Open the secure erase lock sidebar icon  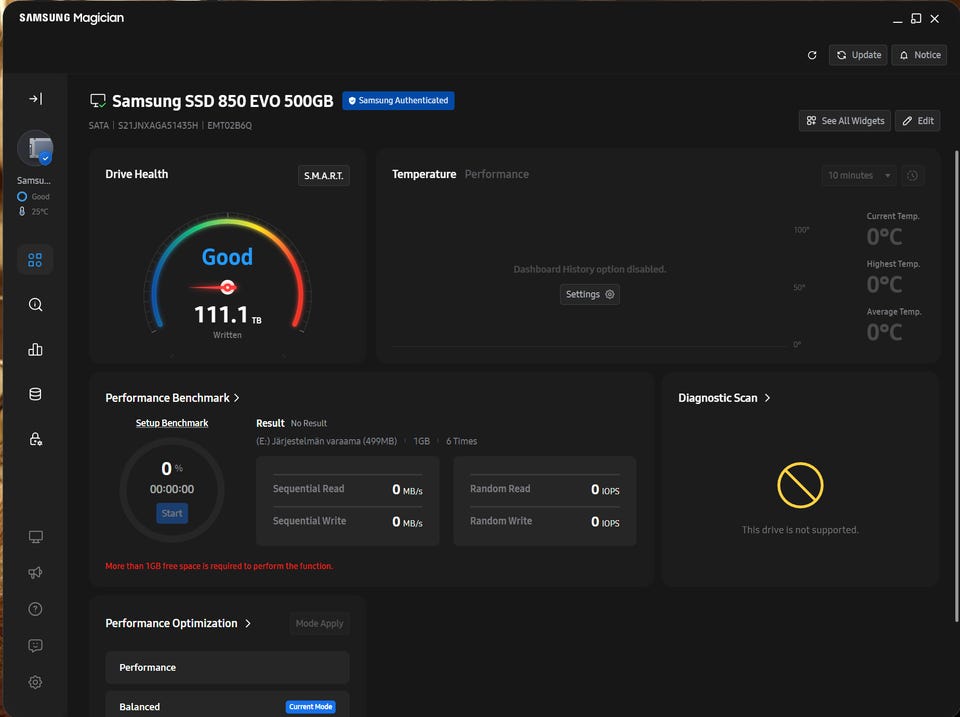click(x=35, y=439)
